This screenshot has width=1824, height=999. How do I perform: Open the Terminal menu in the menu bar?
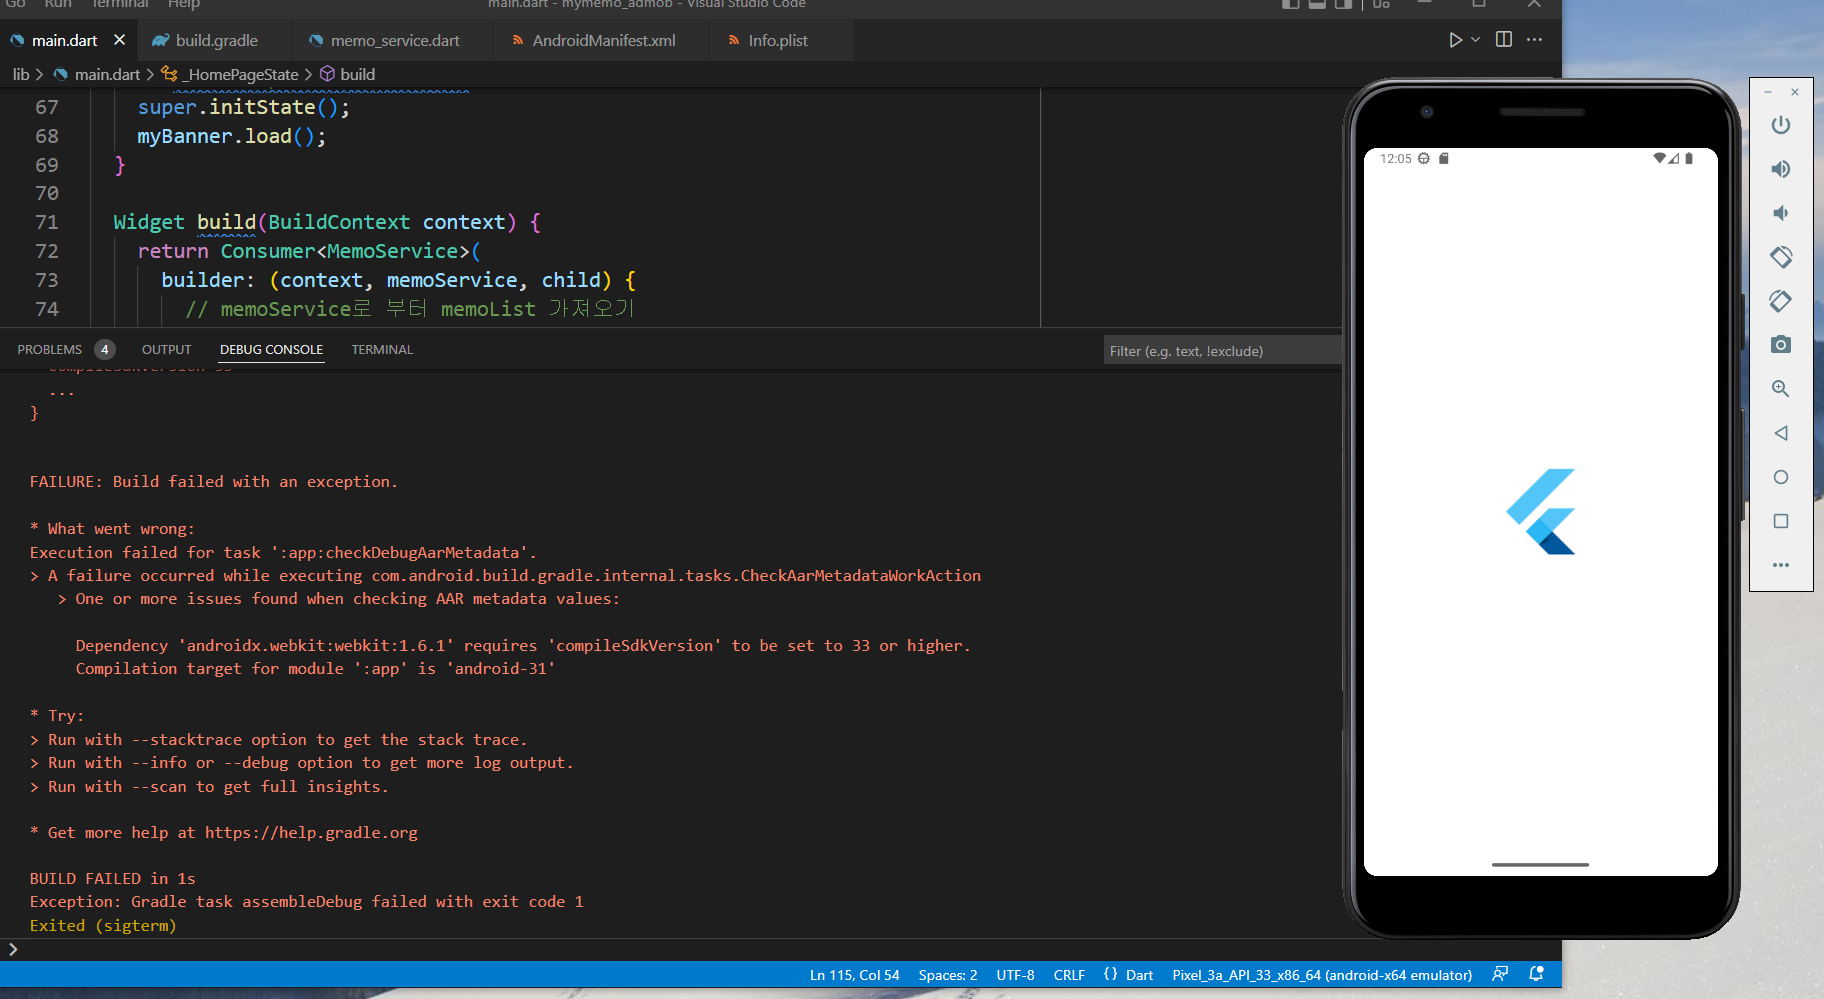[x=120, y=4]
